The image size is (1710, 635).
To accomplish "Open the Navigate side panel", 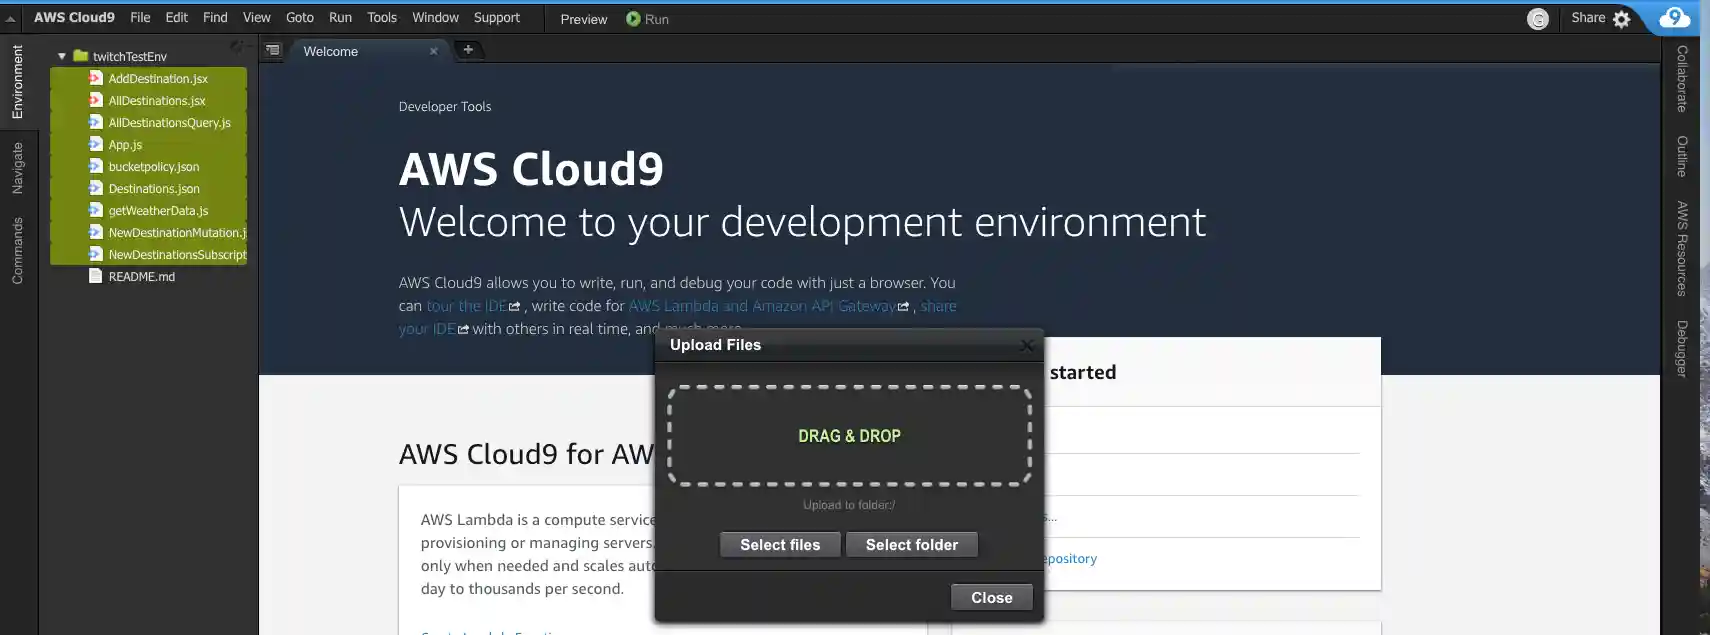I will click(17, 168).
